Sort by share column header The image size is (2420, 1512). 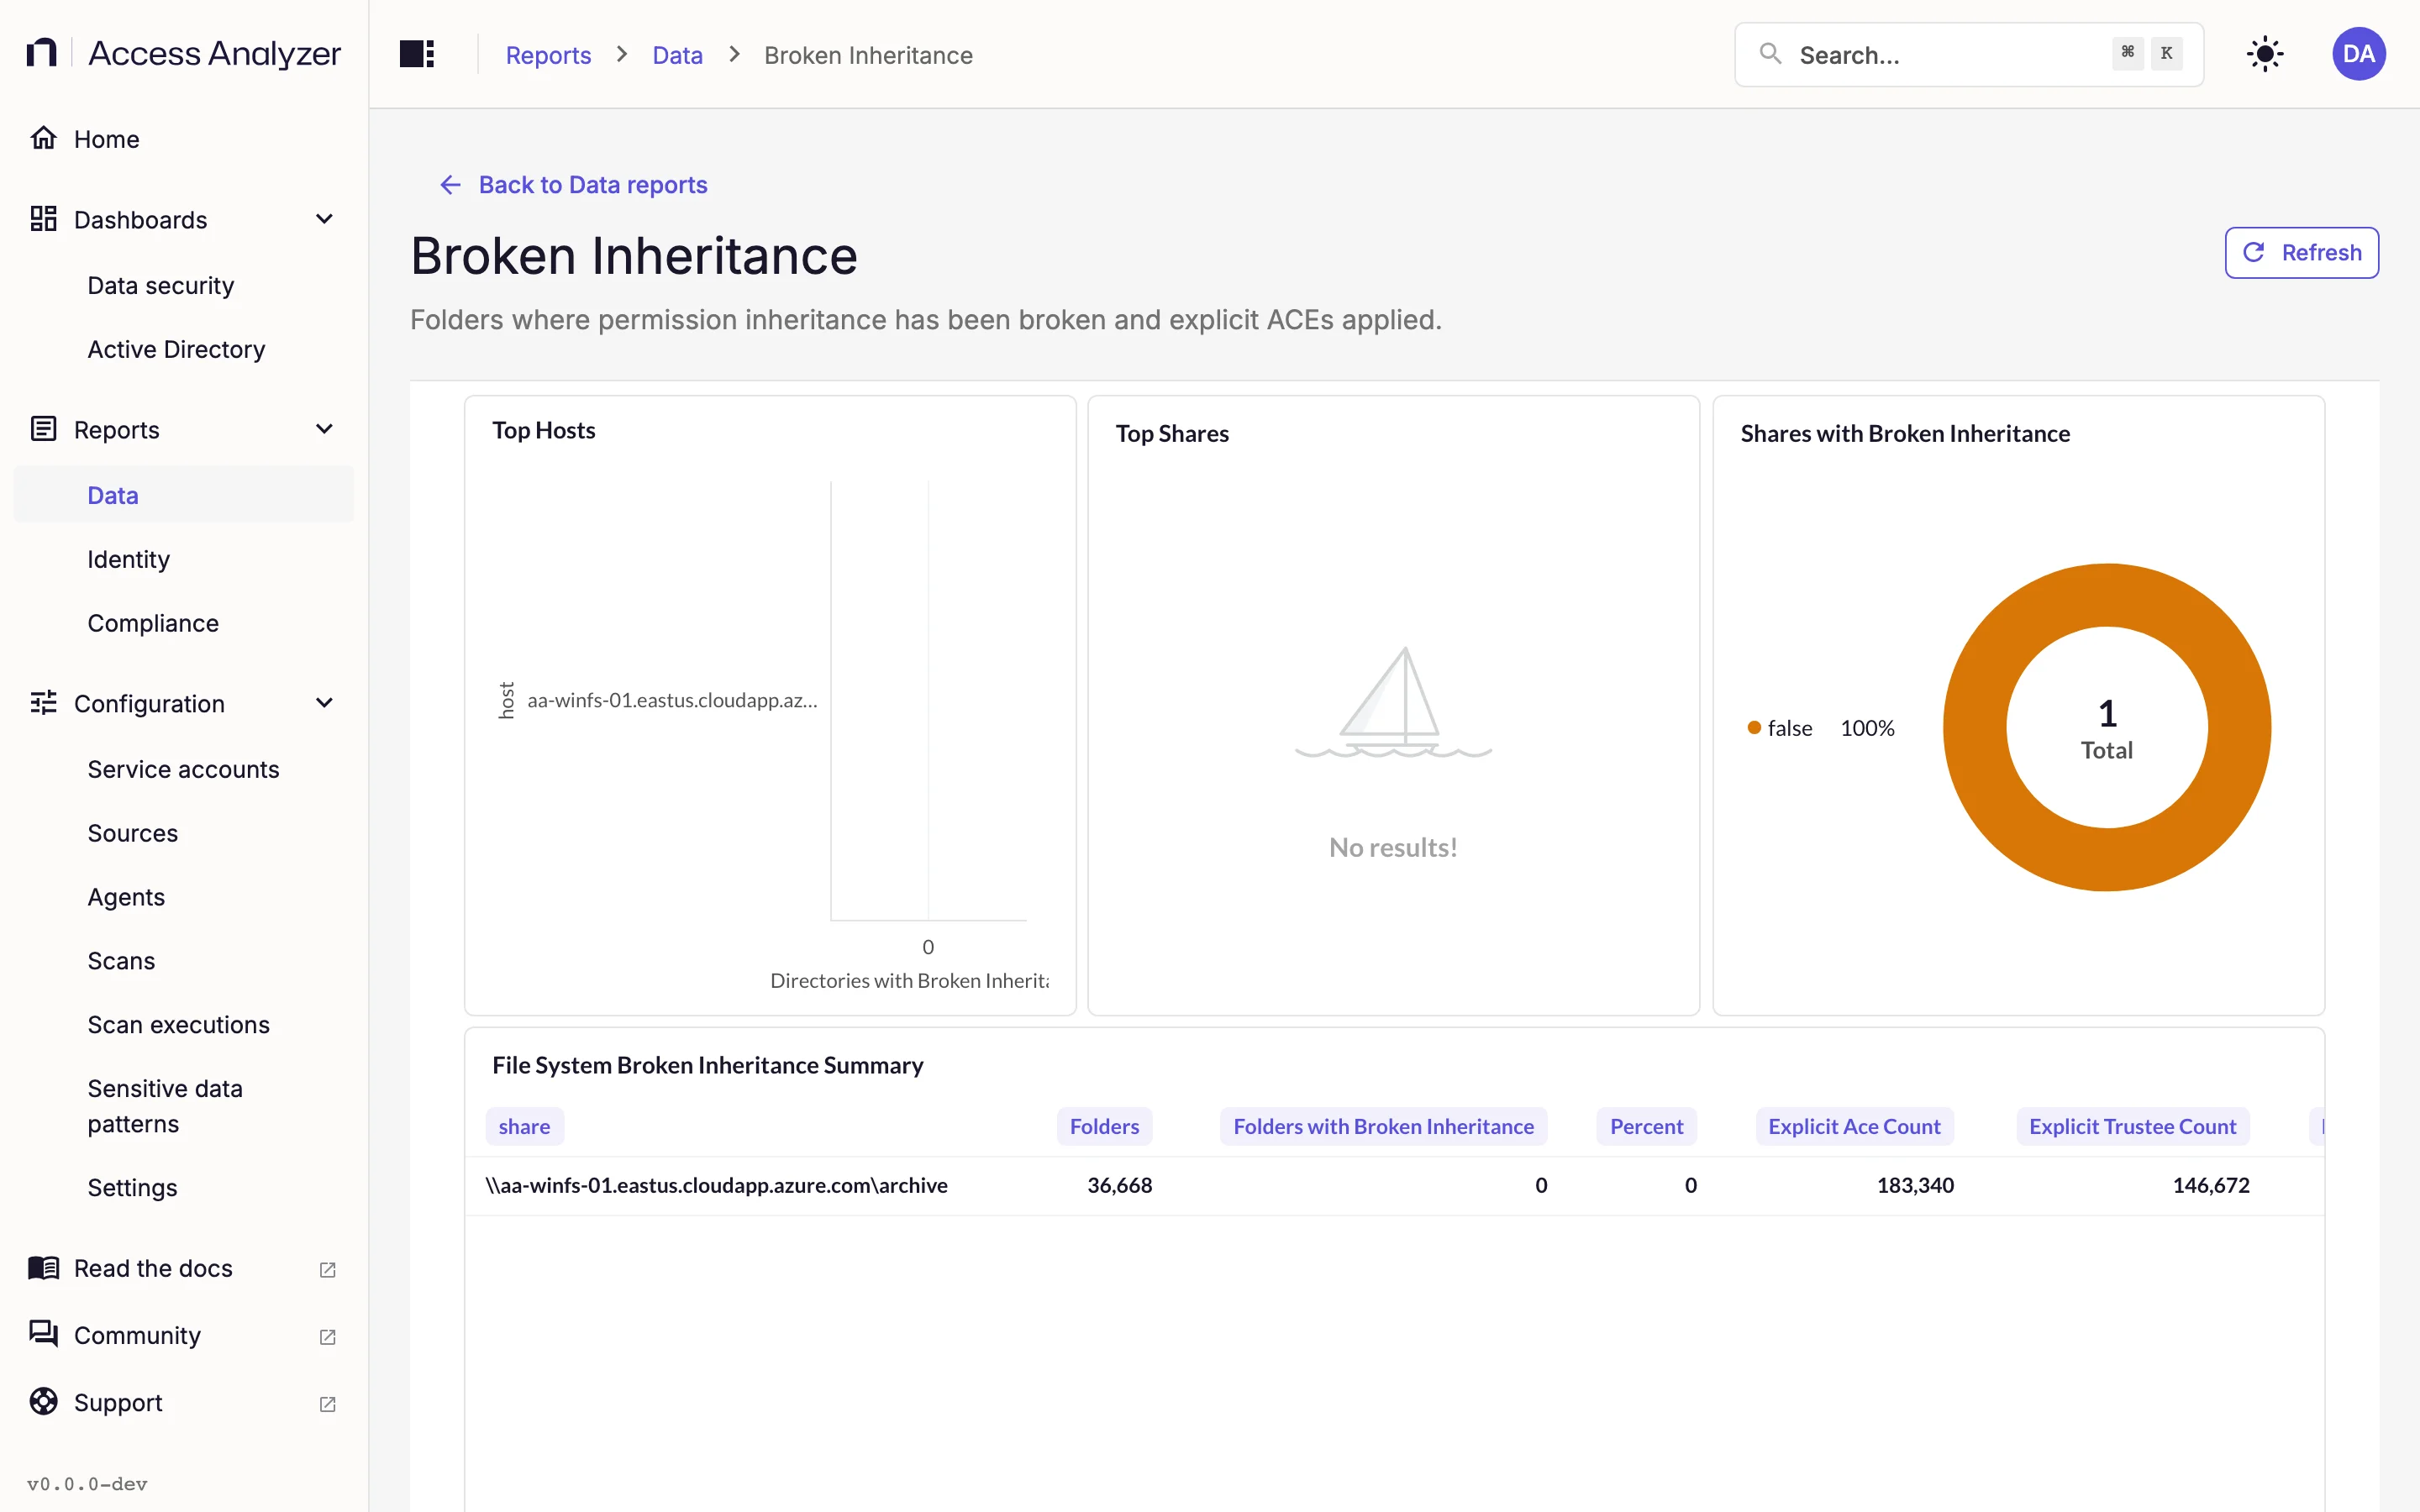(x=524, y=1126)
